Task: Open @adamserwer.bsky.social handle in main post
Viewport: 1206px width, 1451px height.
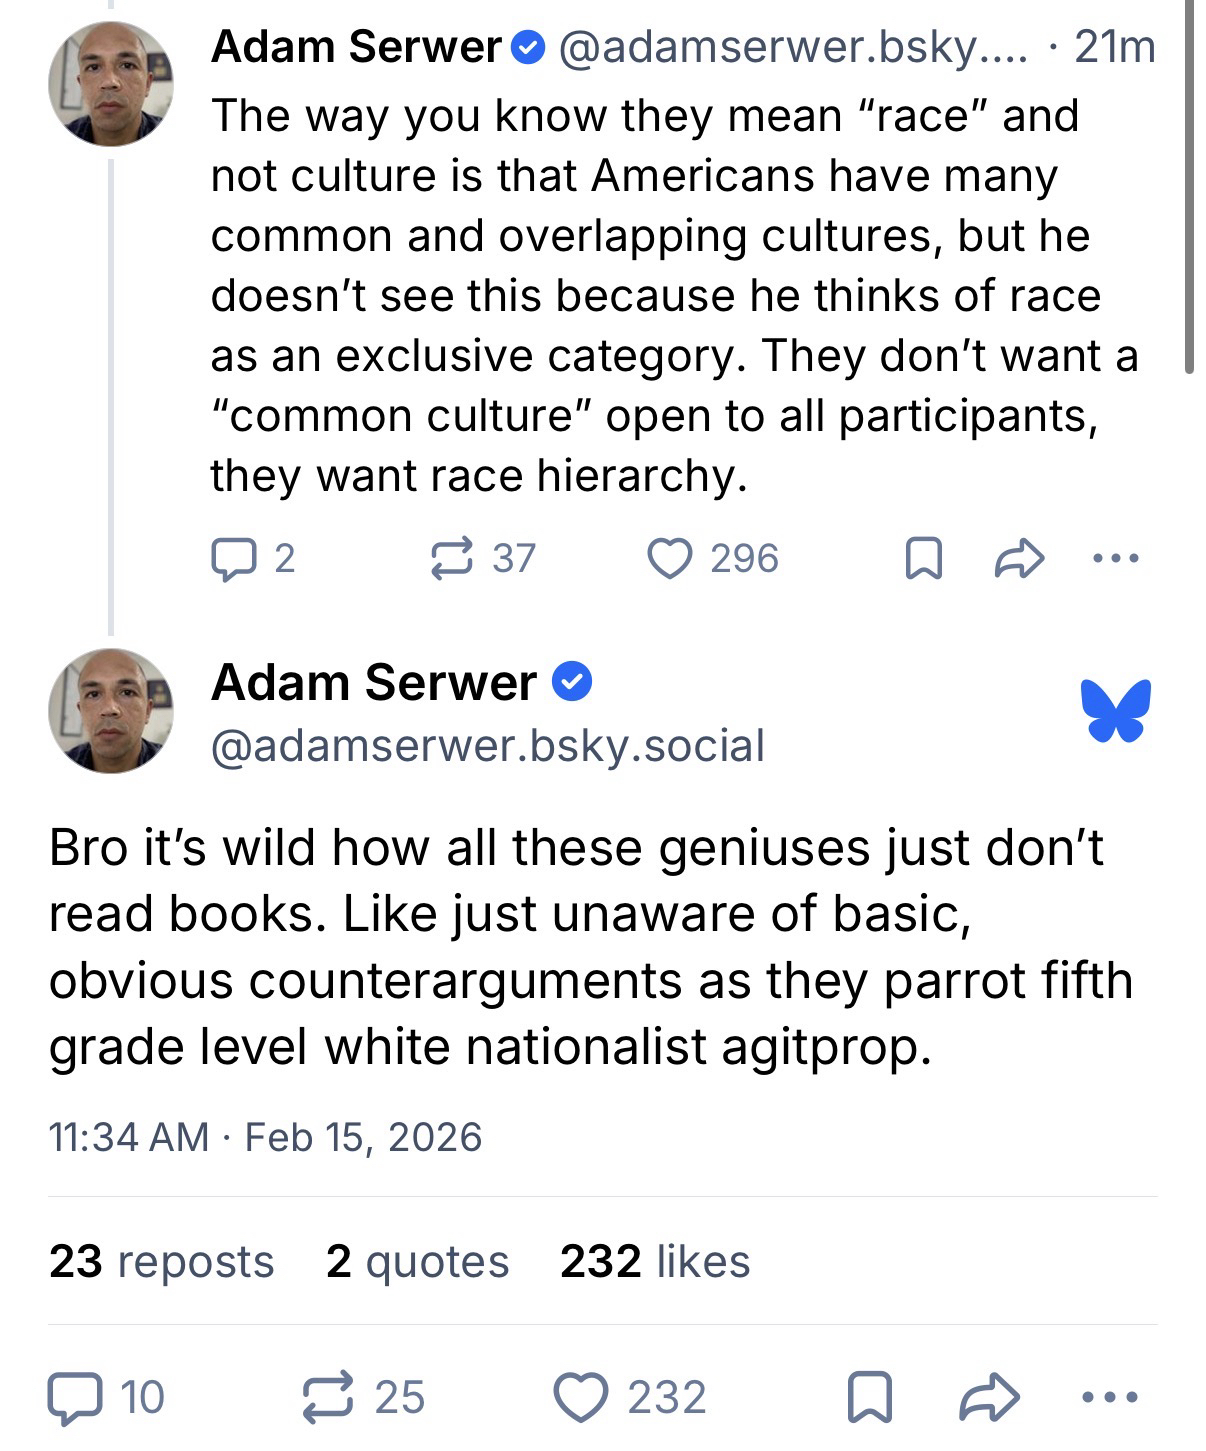Action: 488,746
